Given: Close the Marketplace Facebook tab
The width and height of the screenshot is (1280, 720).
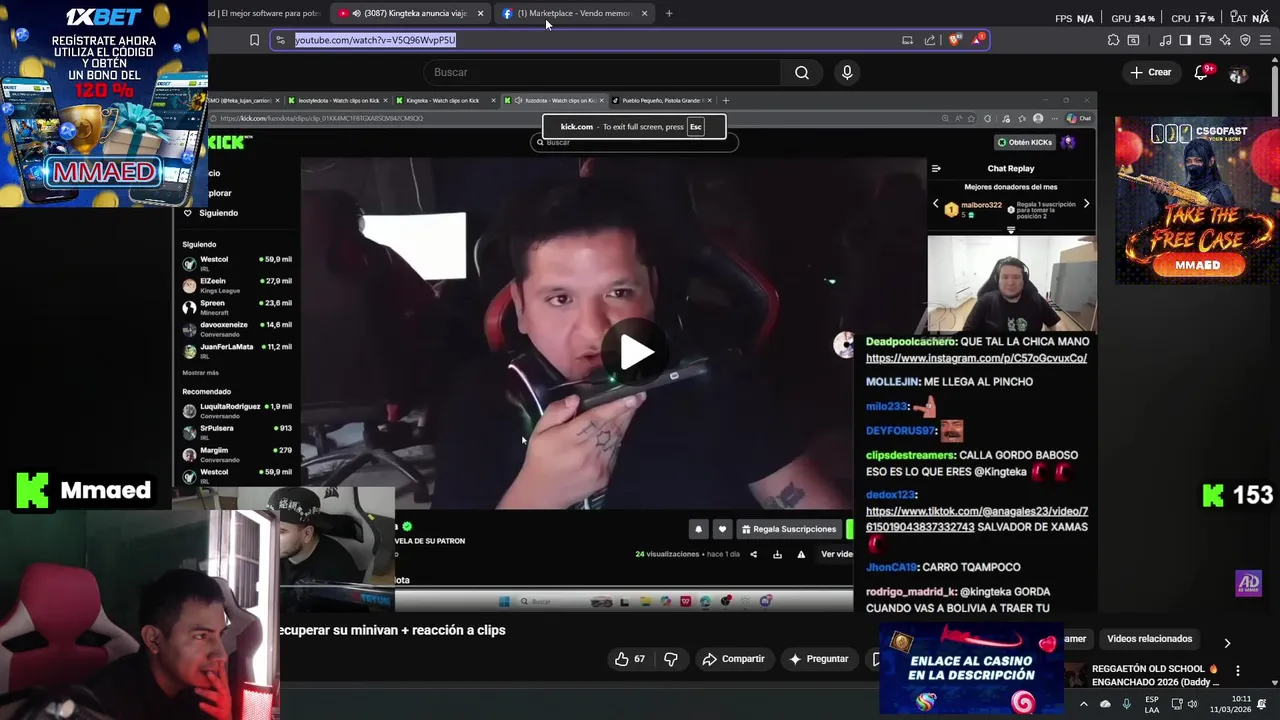Looking at the screenshot, I should [x=644, y=13].
